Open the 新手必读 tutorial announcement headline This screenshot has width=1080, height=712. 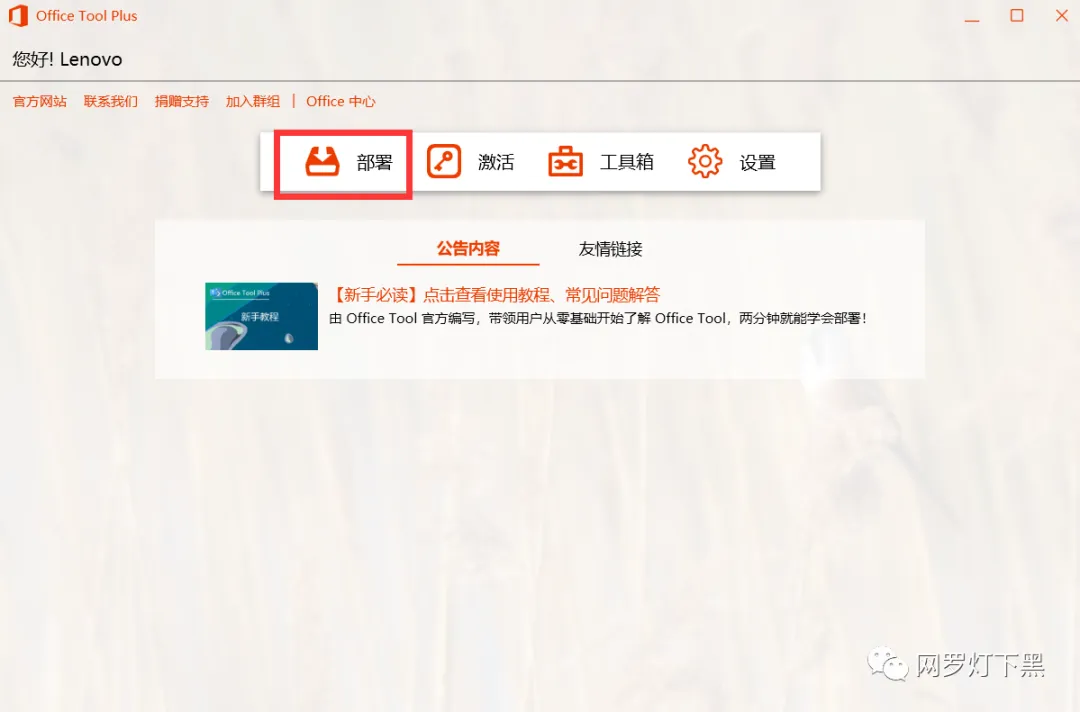coord(495,295)
